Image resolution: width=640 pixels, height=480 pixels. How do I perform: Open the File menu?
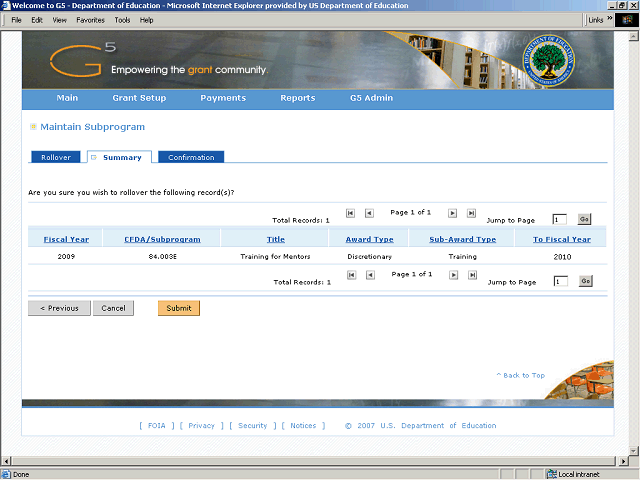16,20
